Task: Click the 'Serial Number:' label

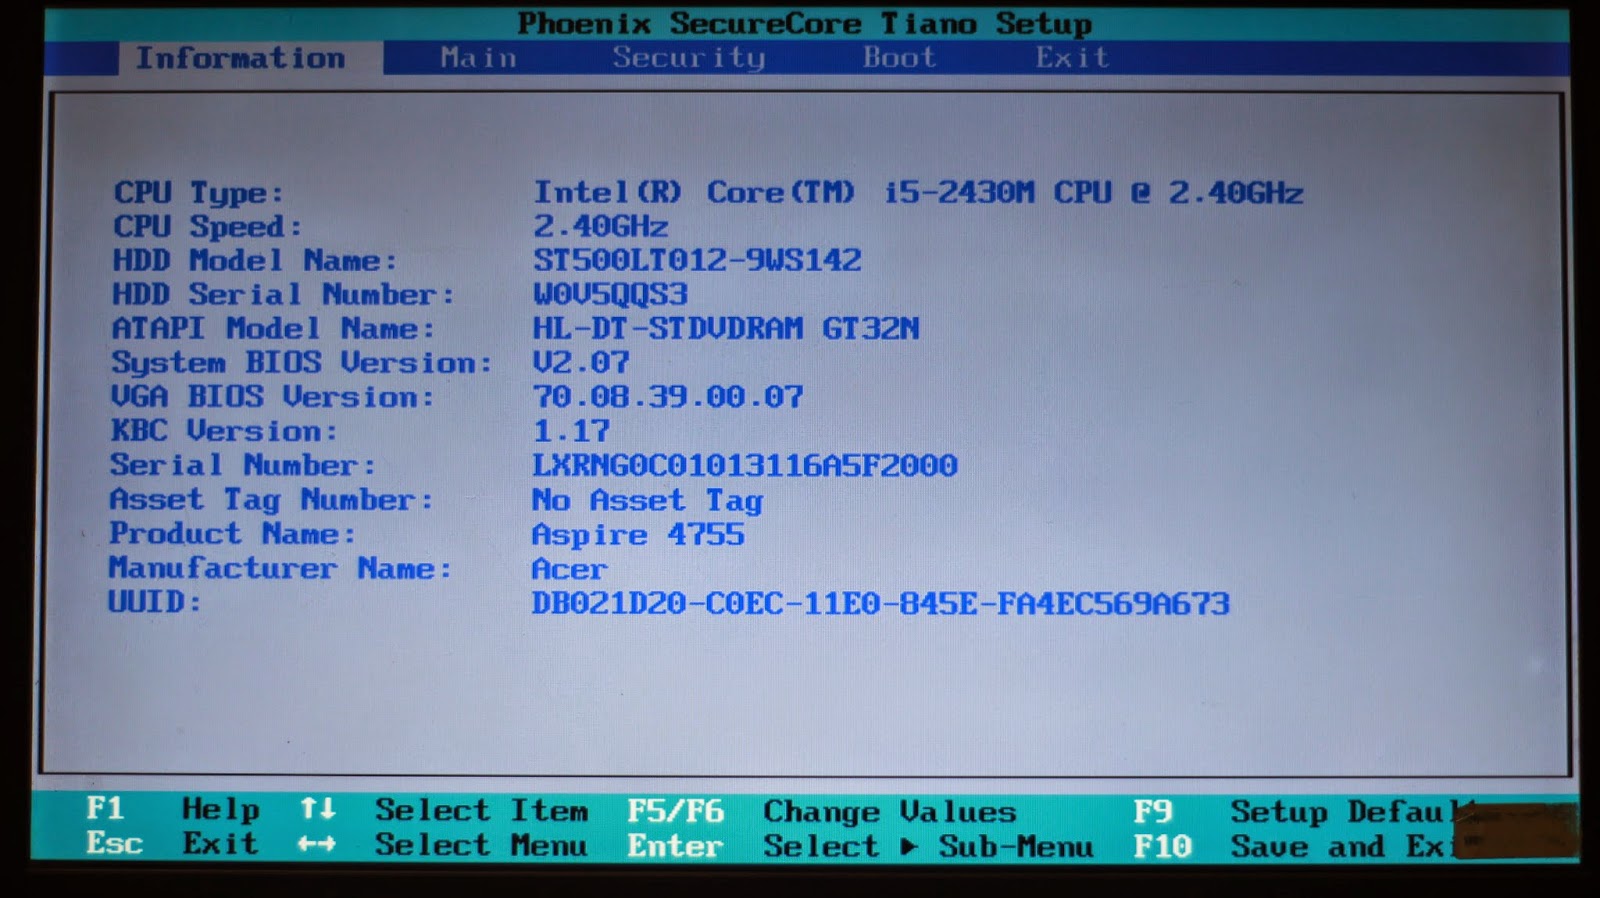Action: [x=243, y=465]
